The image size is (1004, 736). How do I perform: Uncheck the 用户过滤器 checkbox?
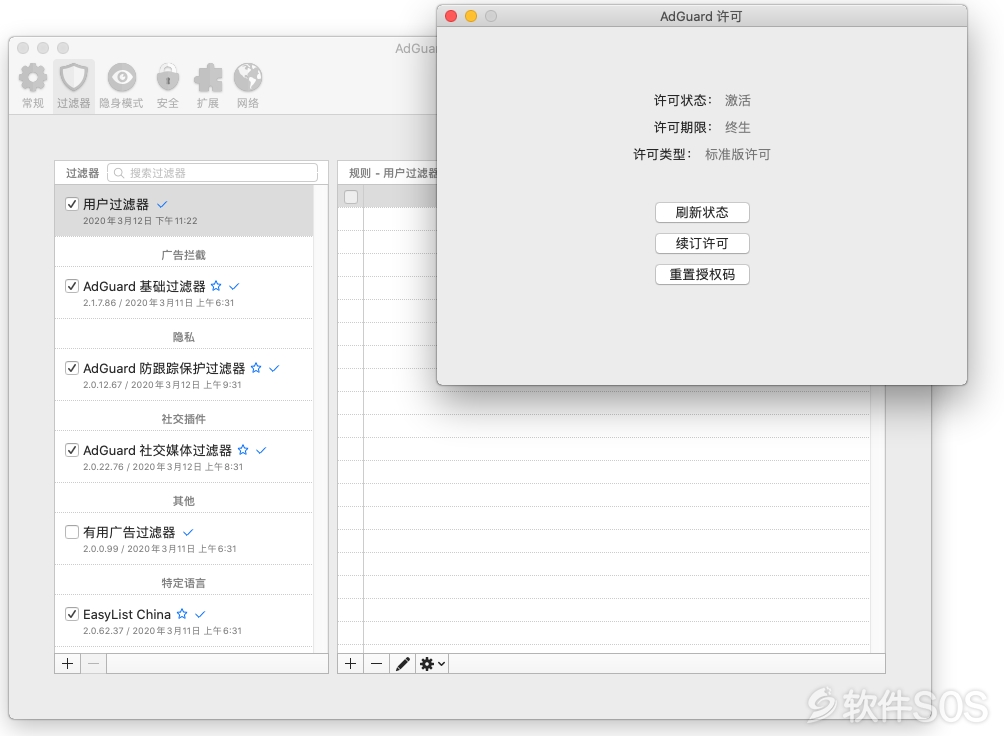click(72, 204)
